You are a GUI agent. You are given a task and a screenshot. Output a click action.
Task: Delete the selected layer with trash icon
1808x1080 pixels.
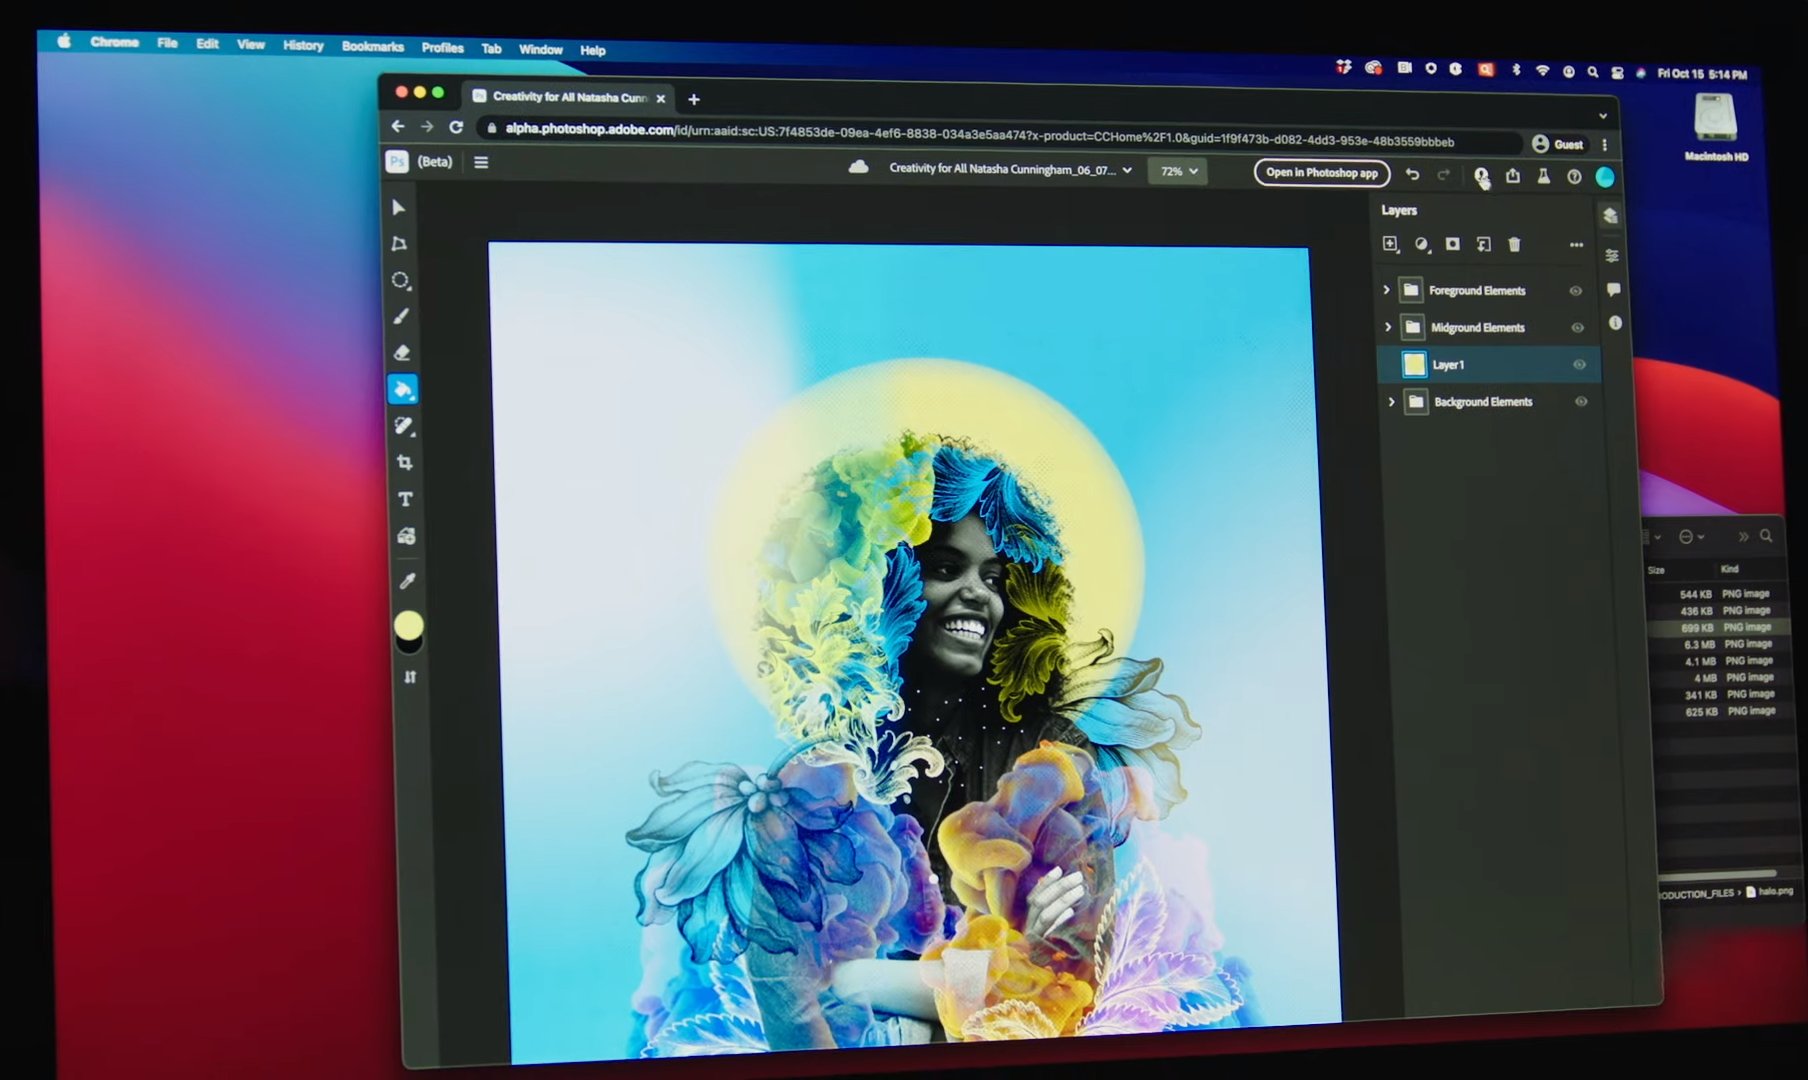coord(1514,245)
